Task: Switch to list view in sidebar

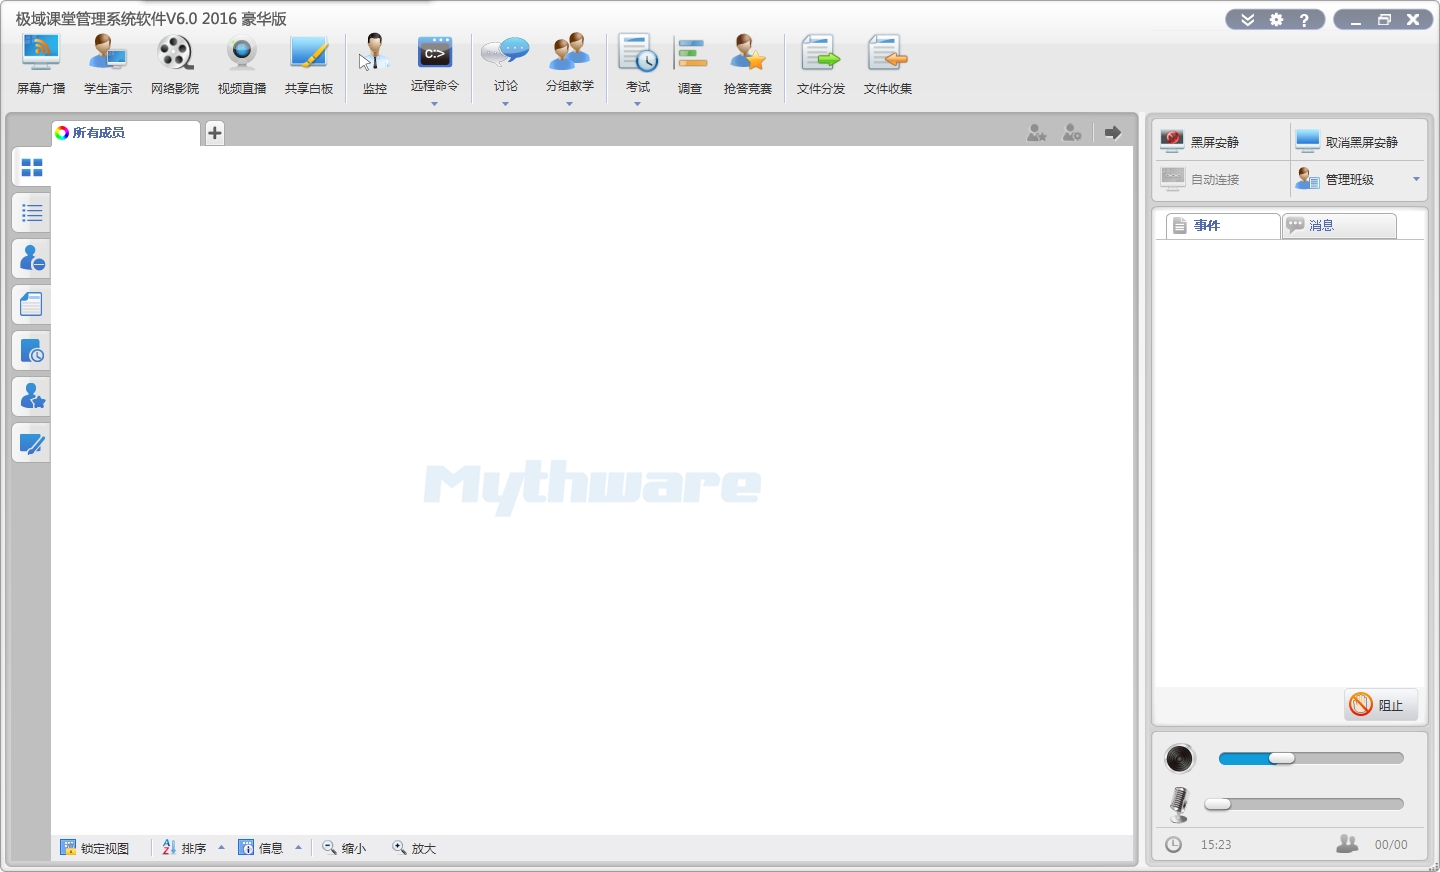Action: click(x=32, y=213)
